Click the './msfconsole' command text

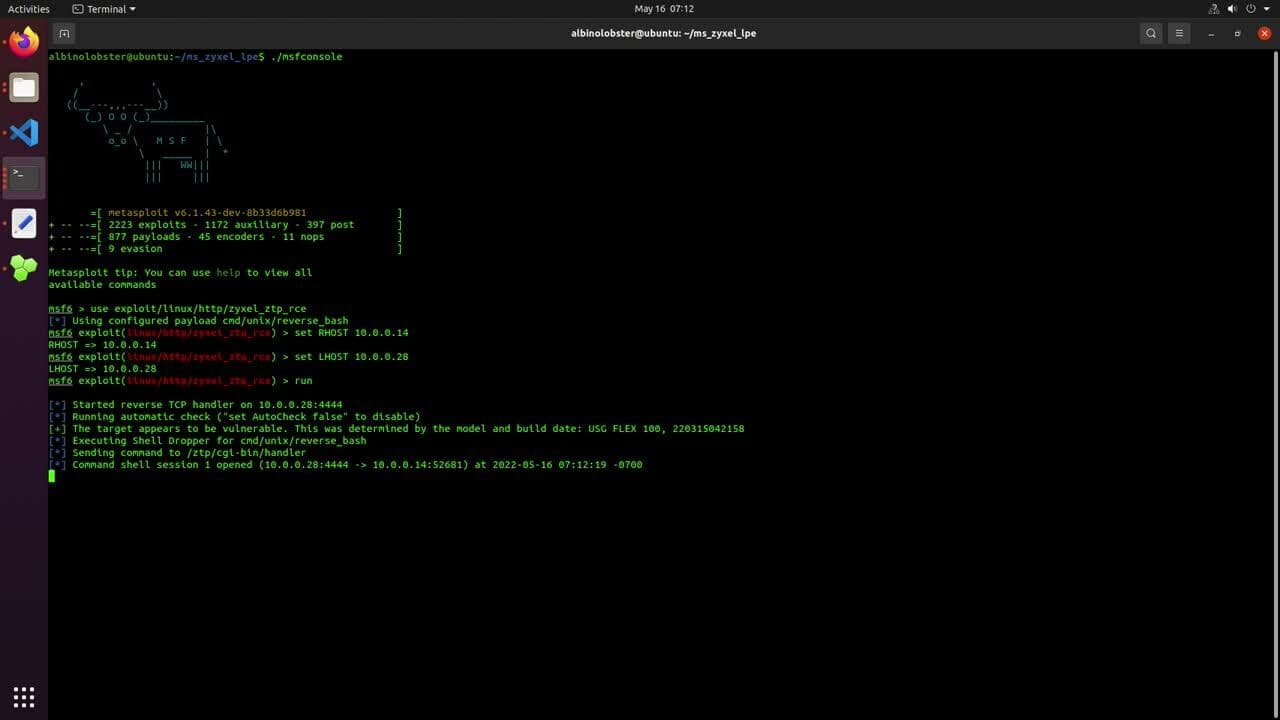[x=306, y=57]
